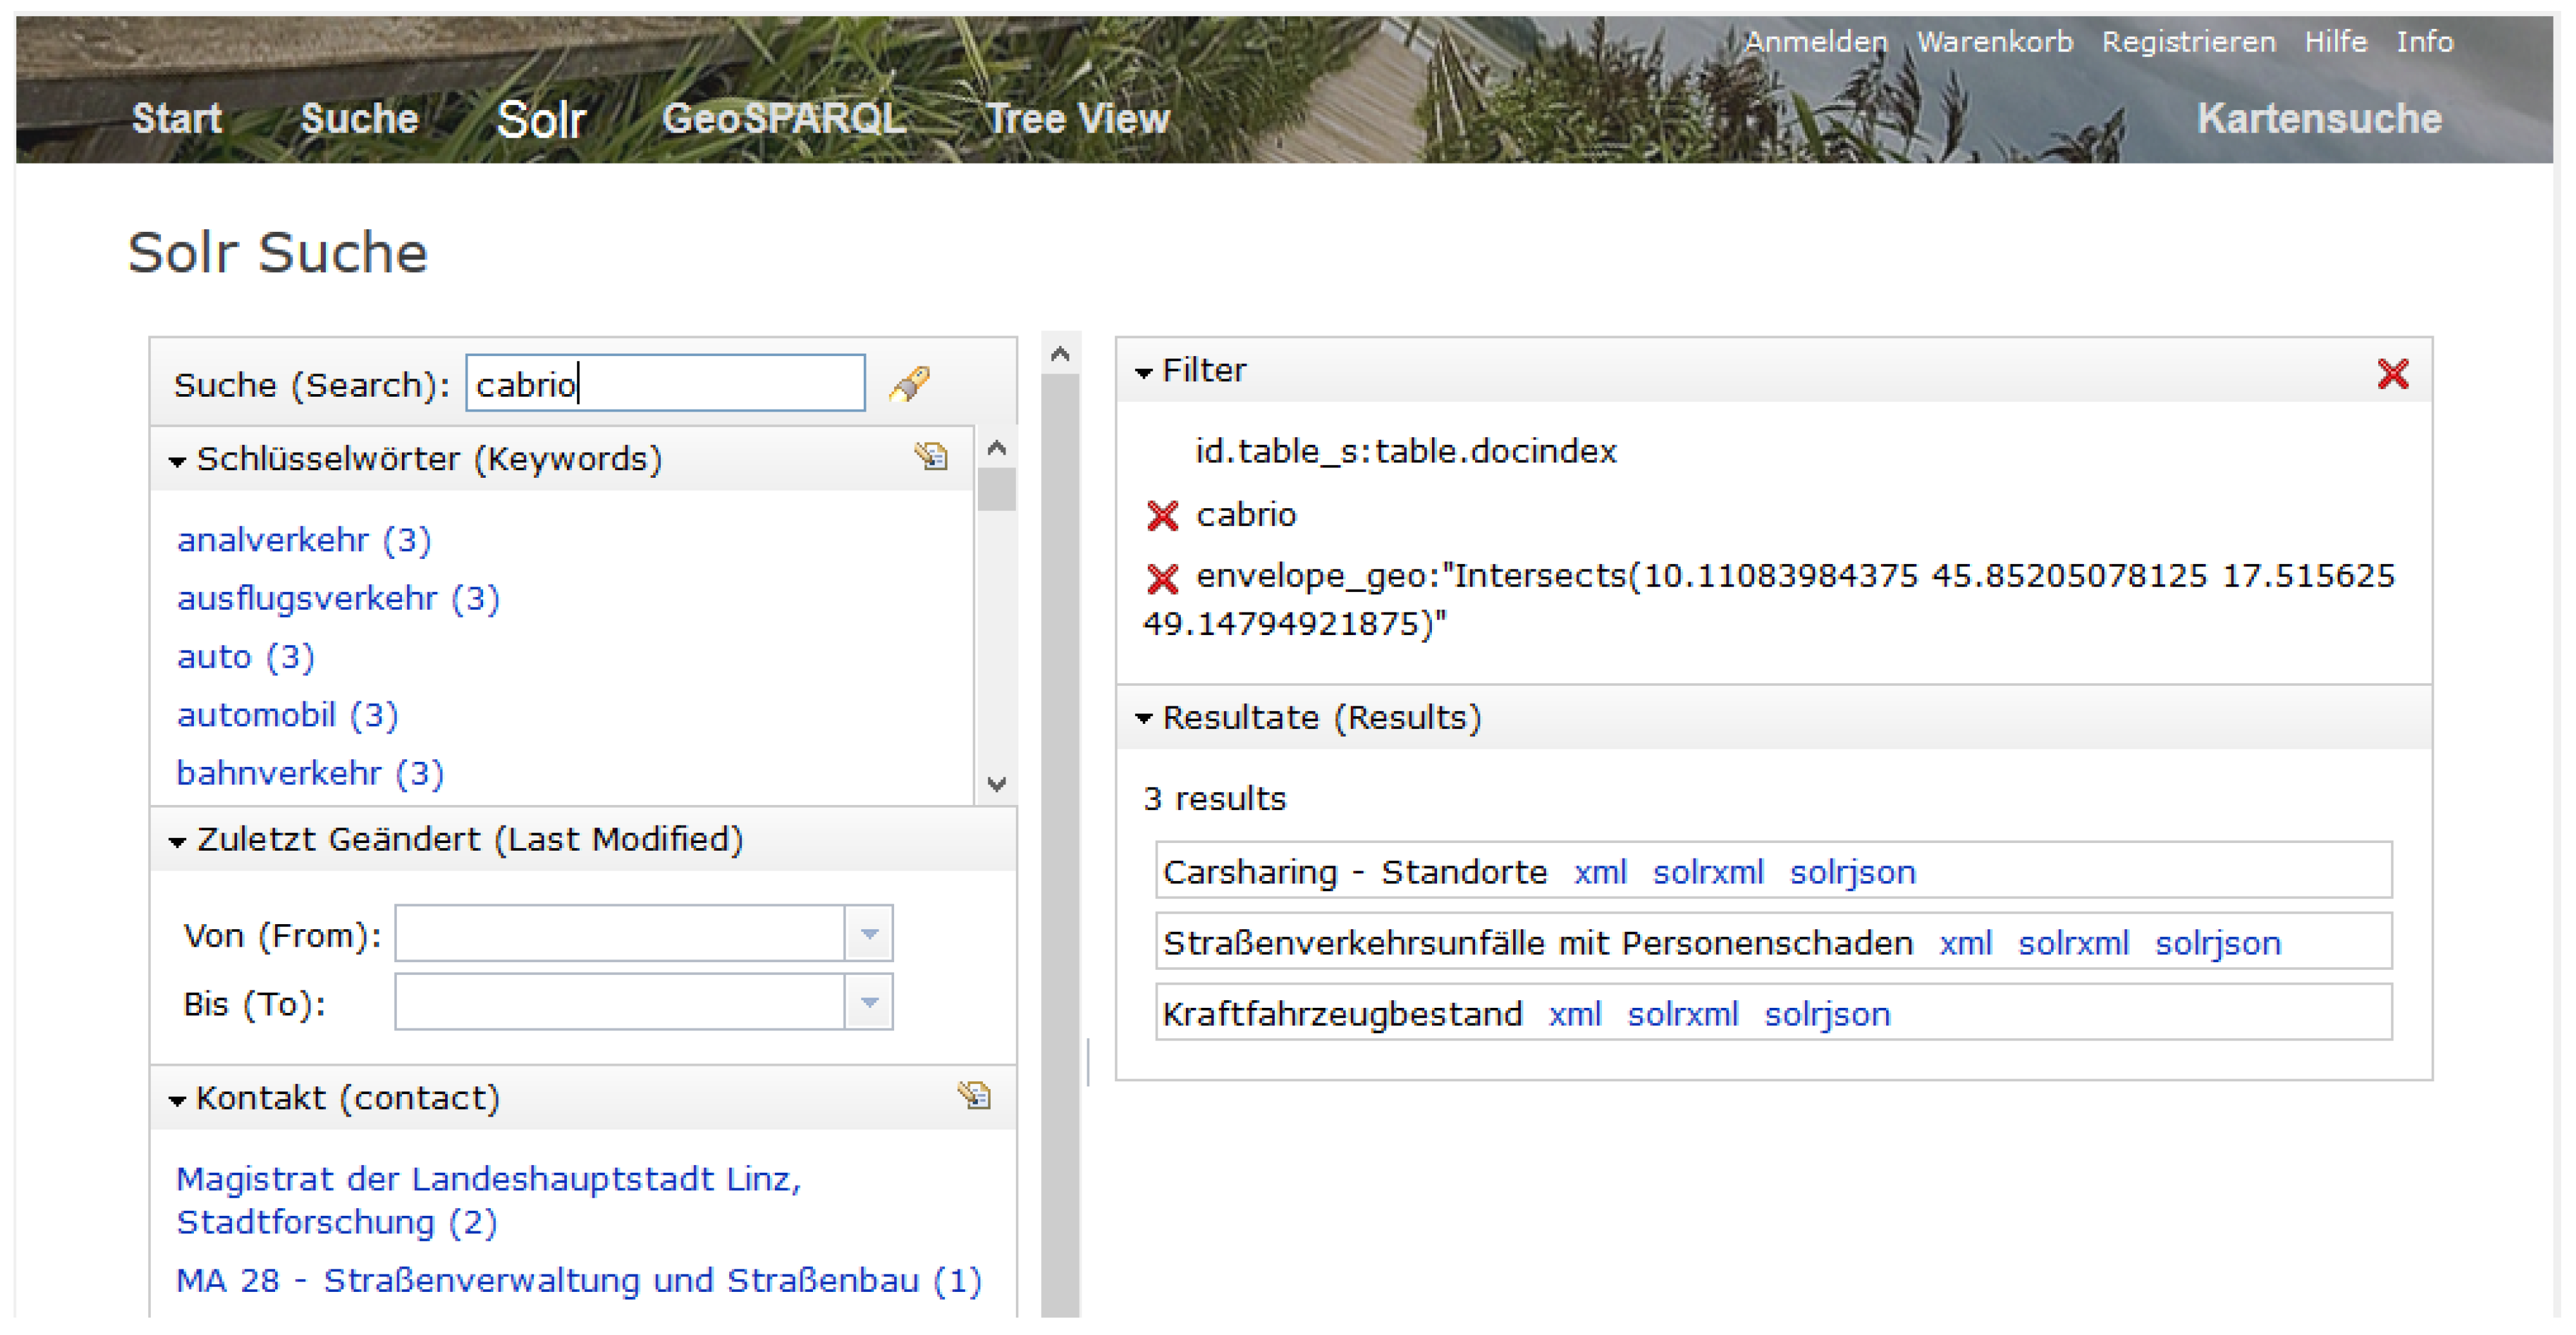
Task: Open the GeoSPARQL tab
Action: click(x=784, y=119)
